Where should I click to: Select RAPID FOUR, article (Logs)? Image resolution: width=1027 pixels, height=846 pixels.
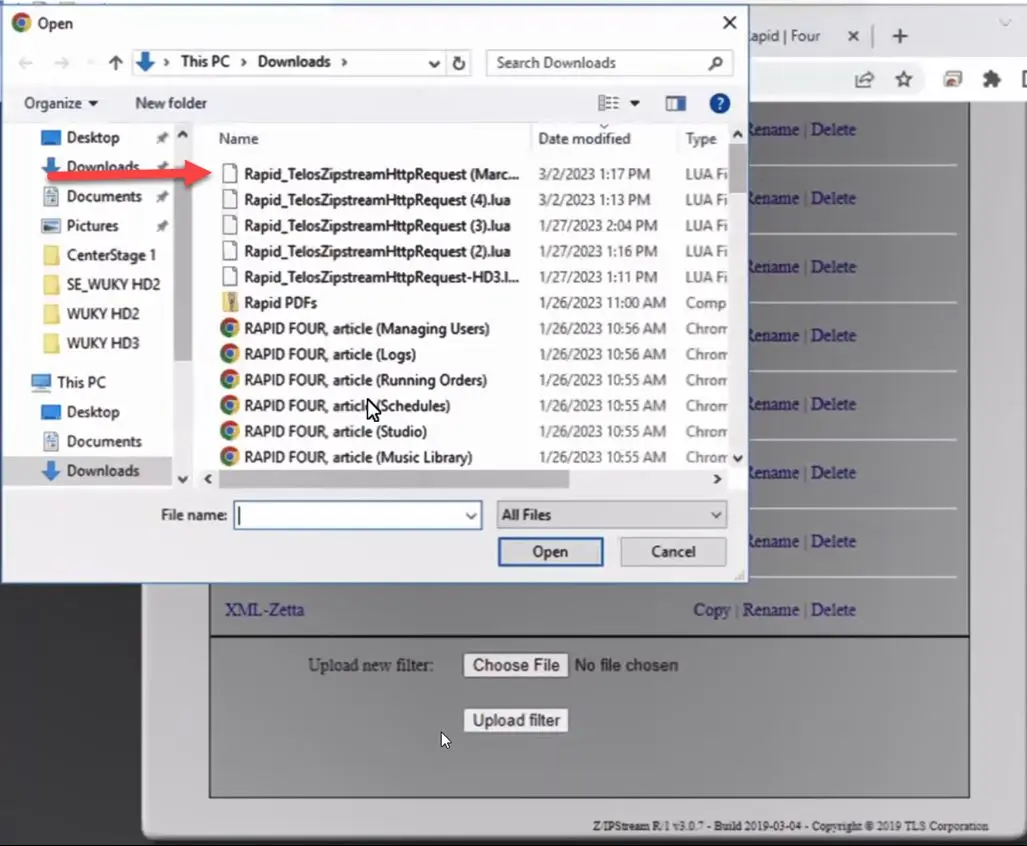pyautogui.click(x=330, y=354)
